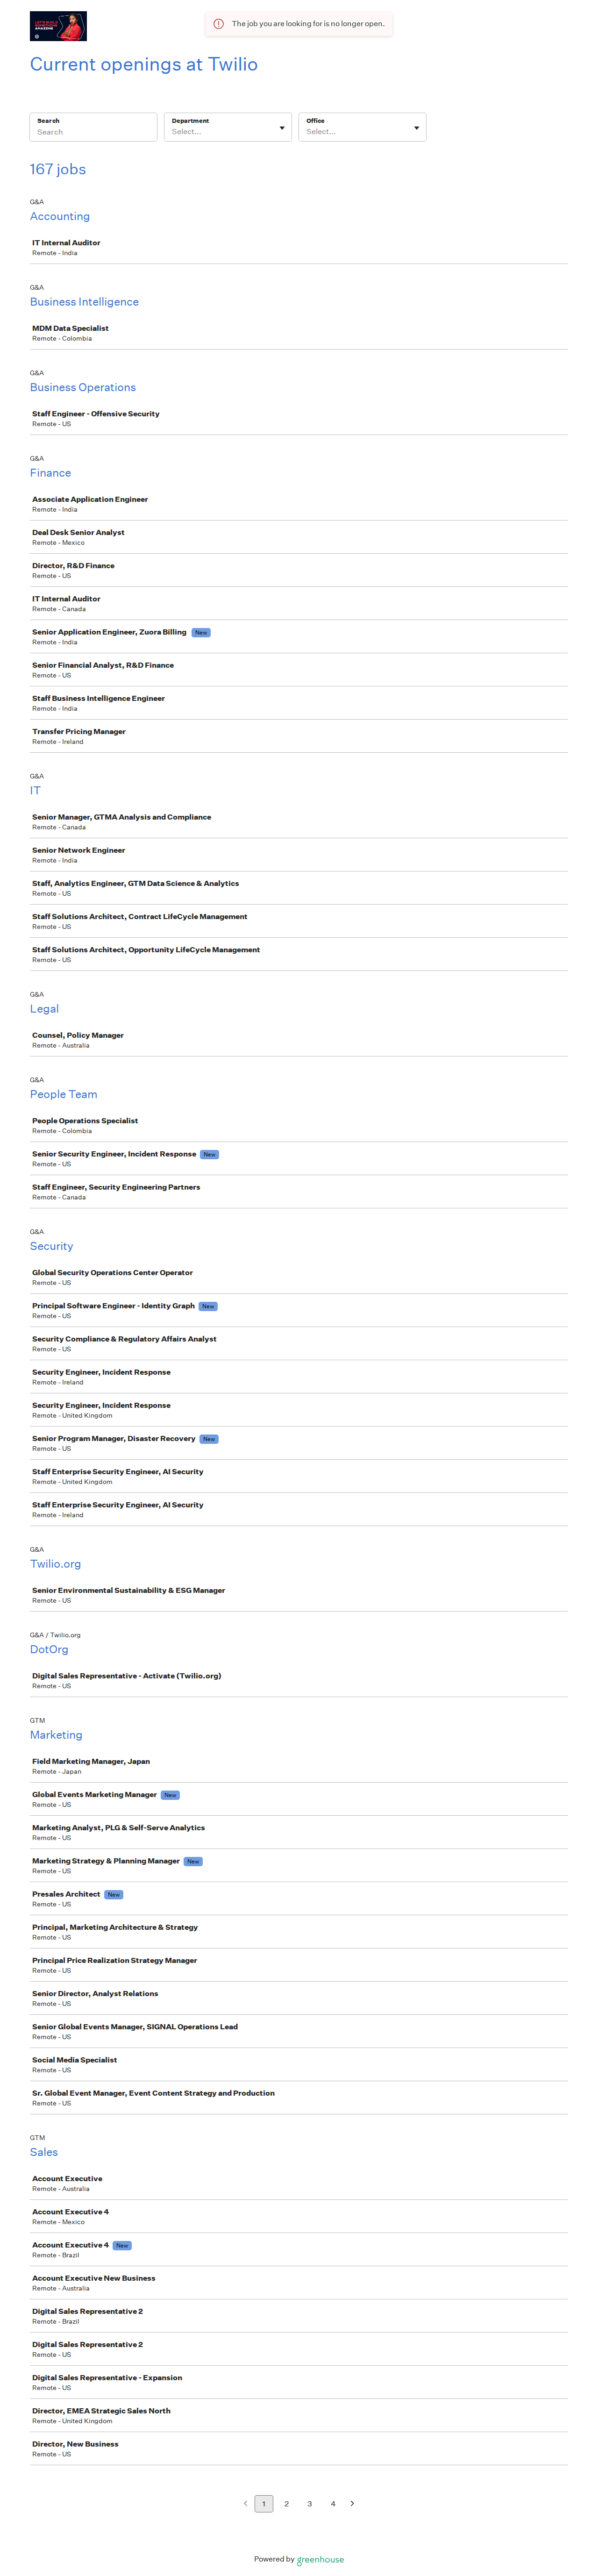Open Security Engineer, Incident Response in Ireland
Screen dimensions: 598x2576
tap(299, 1377)
